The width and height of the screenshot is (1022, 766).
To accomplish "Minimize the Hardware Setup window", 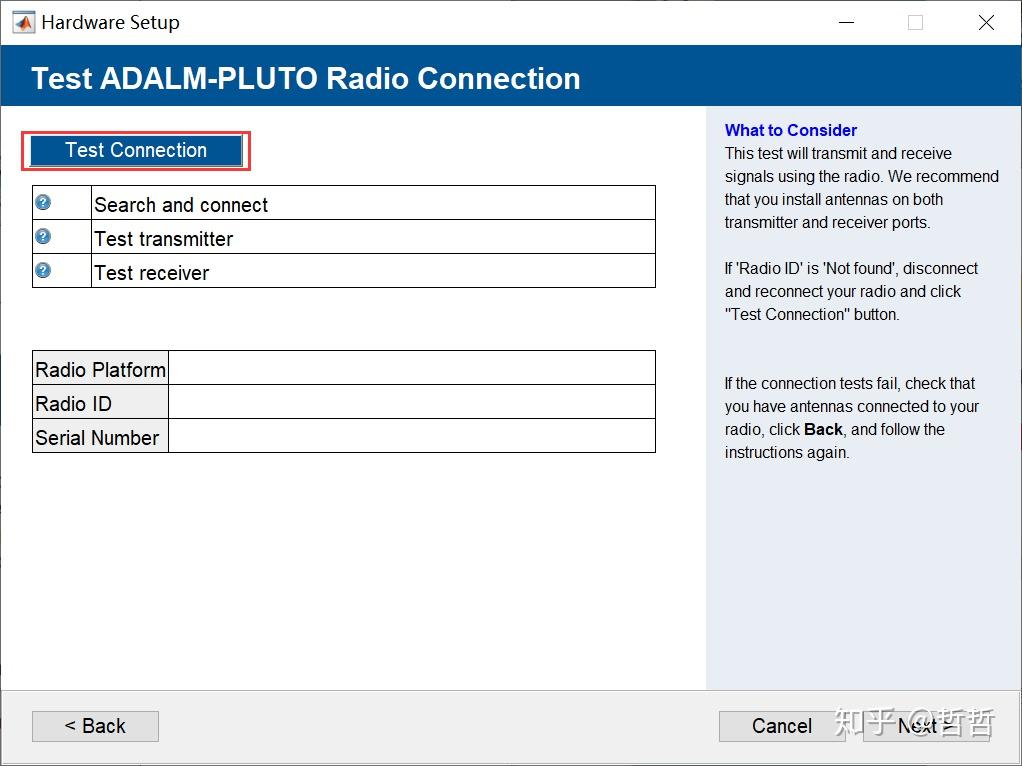I will pyautogui.click(x=846, y=23).
